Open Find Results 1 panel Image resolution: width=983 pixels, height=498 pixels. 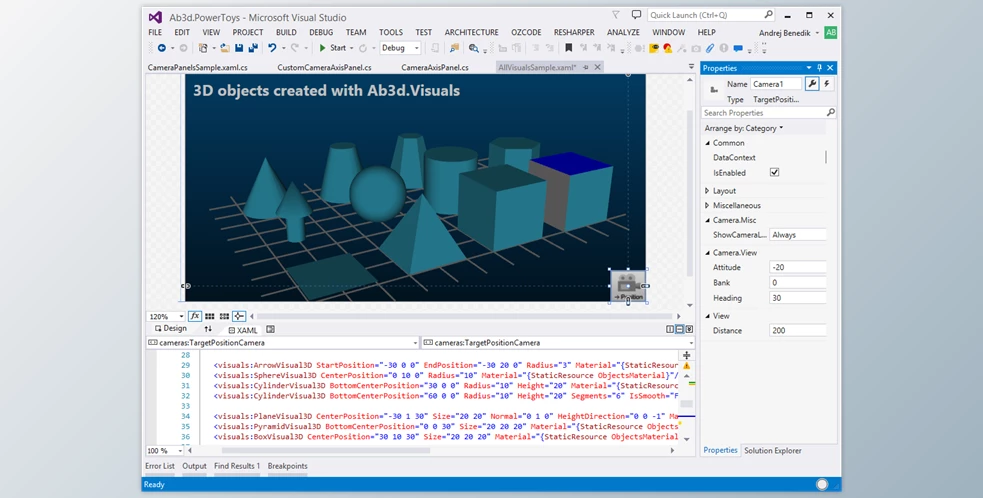click(237, 466)
